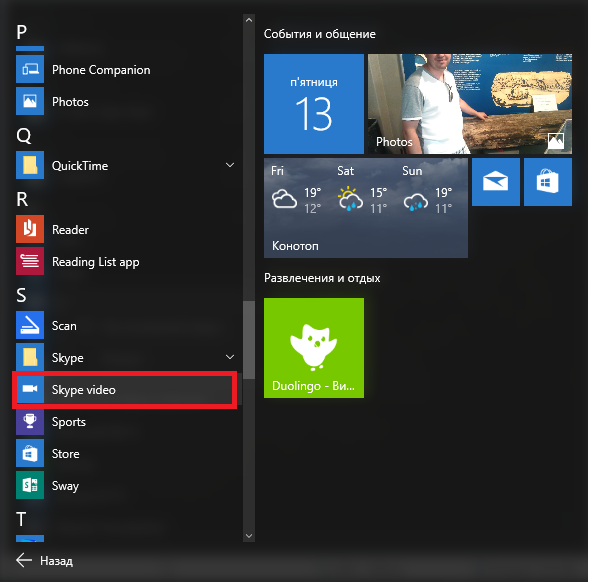Screen dimensions: 589x582
Task: Select the Reading List app label
Action: pyautogui.click(x=95, y=262)
